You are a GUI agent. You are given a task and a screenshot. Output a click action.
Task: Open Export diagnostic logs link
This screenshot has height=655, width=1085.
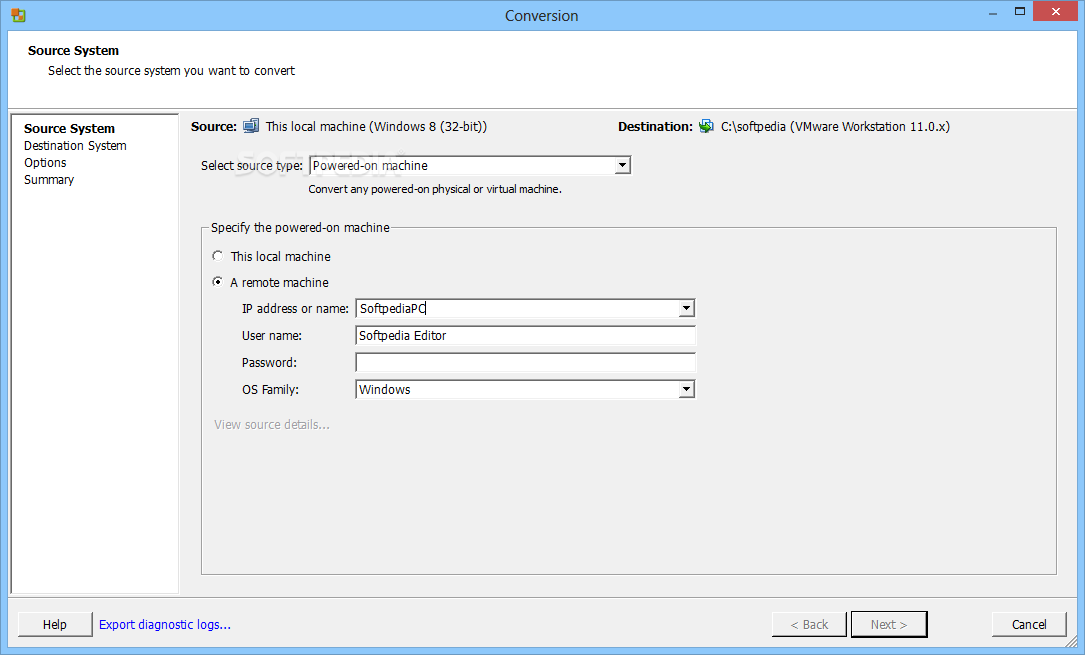point(165,625)
